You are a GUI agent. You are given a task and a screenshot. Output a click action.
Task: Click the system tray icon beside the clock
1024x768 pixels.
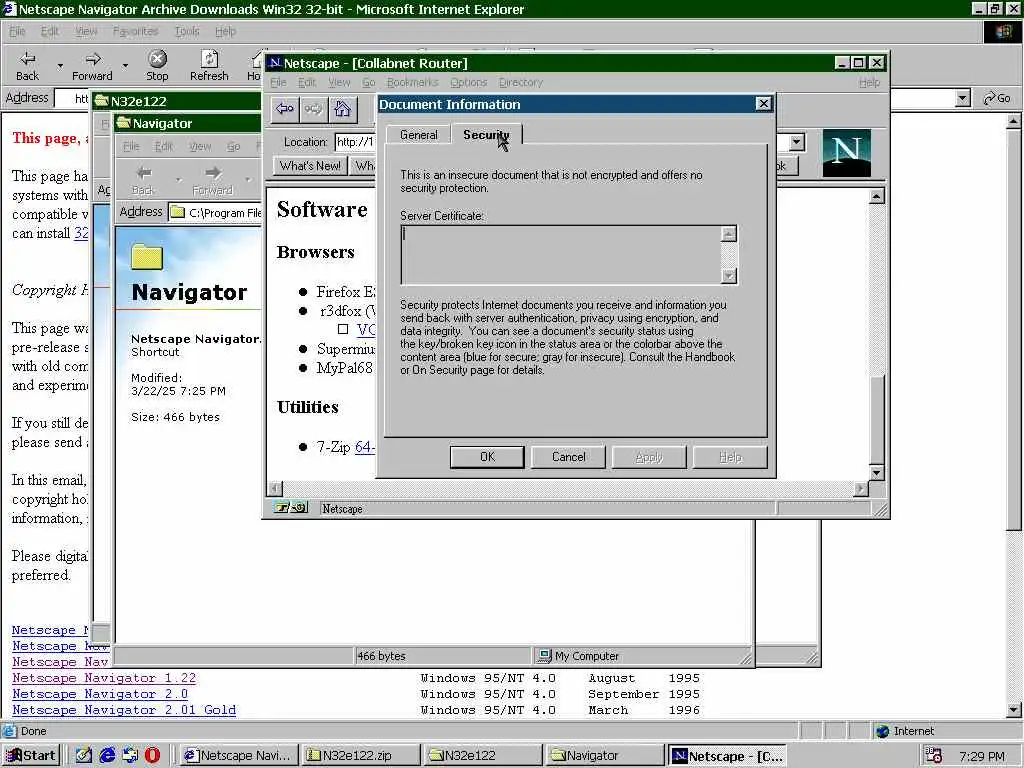934,756
